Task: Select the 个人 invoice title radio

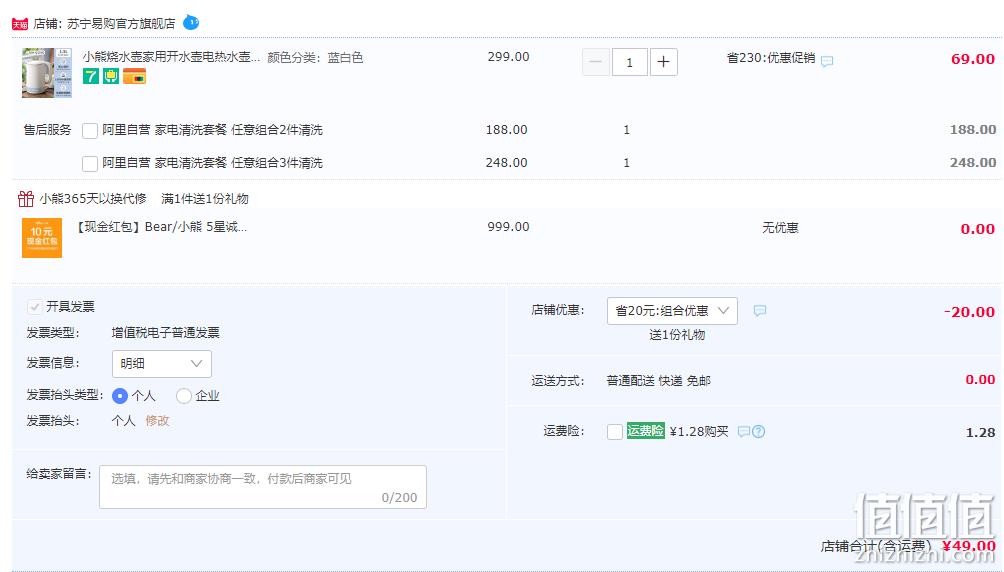Action: 120,396
